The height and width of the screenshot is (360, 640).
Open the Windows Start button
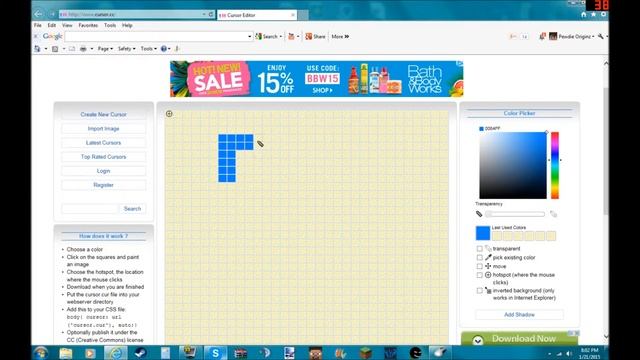tap(41, 353)
